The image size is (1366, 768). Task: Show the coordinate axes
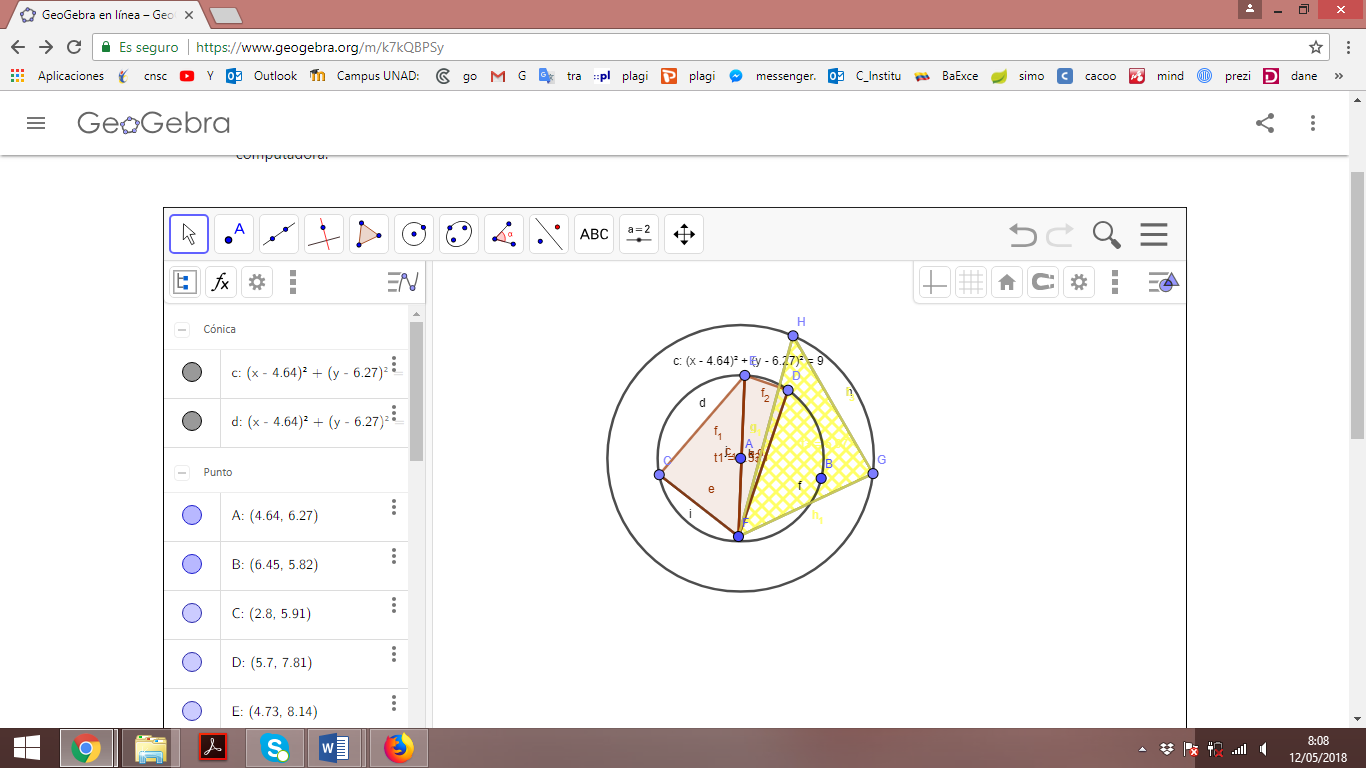[933, 281]
